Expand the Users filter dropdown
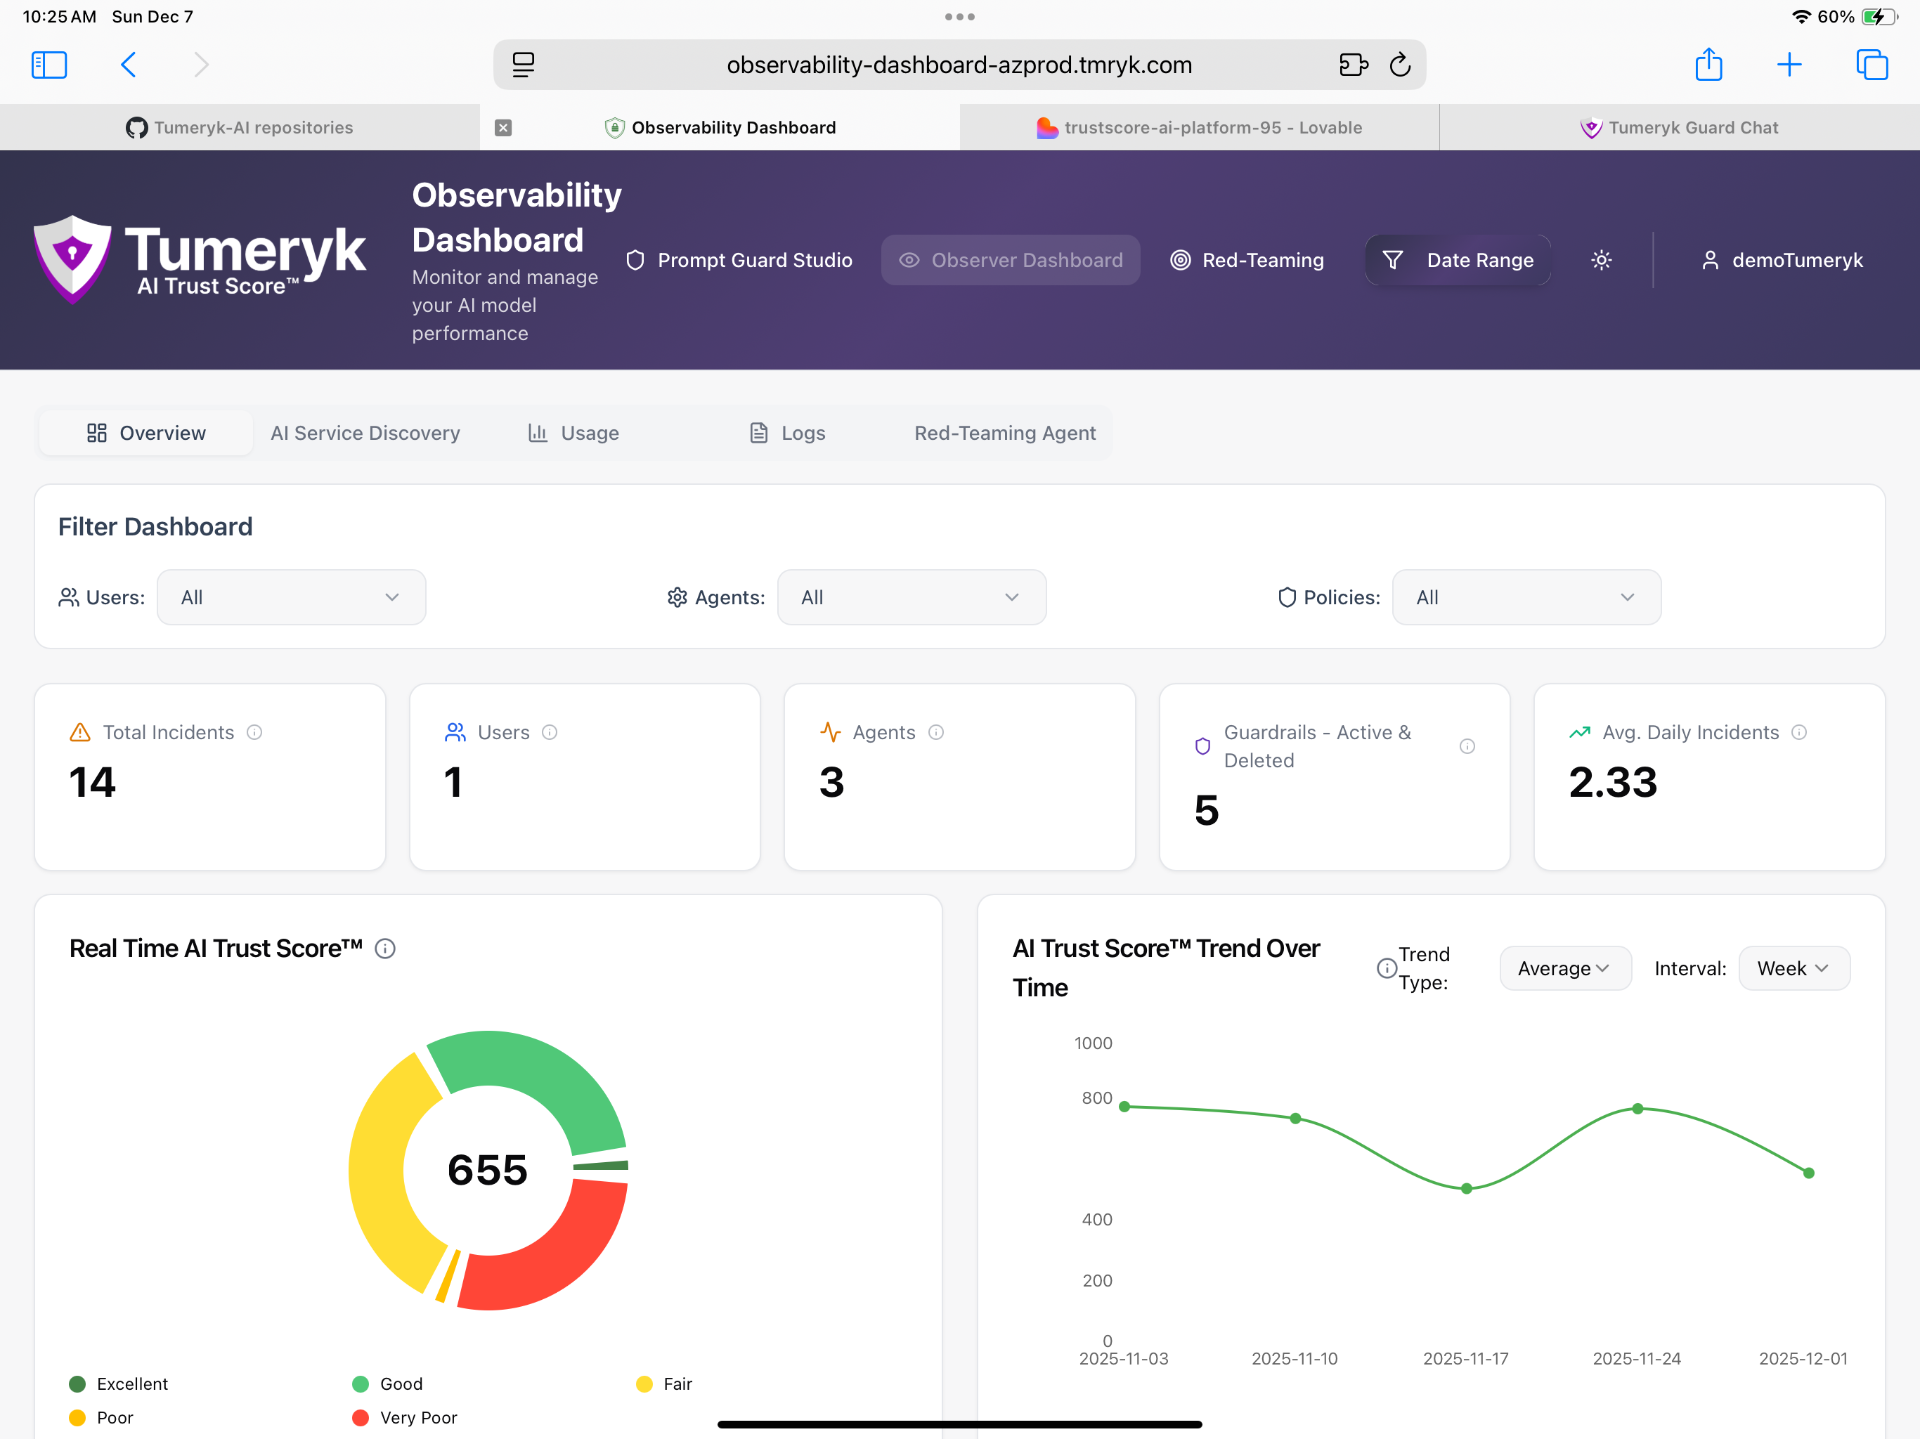 coord(291,597)
